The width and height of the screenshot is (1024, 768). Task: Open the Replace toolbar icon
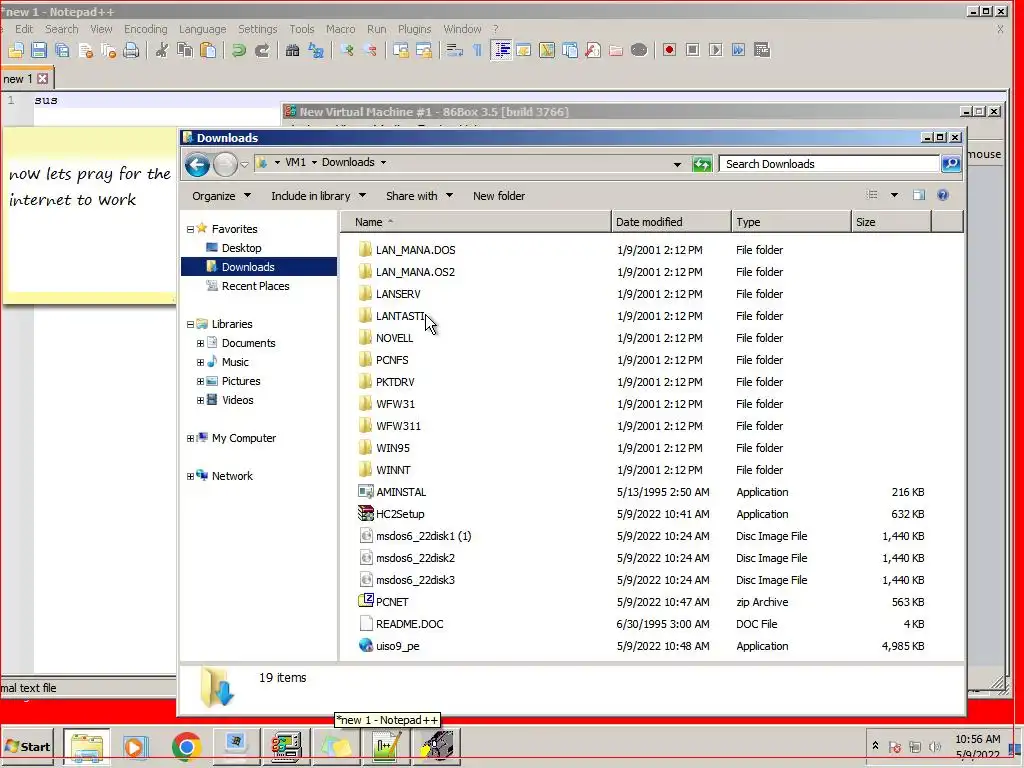pos(316,50)
